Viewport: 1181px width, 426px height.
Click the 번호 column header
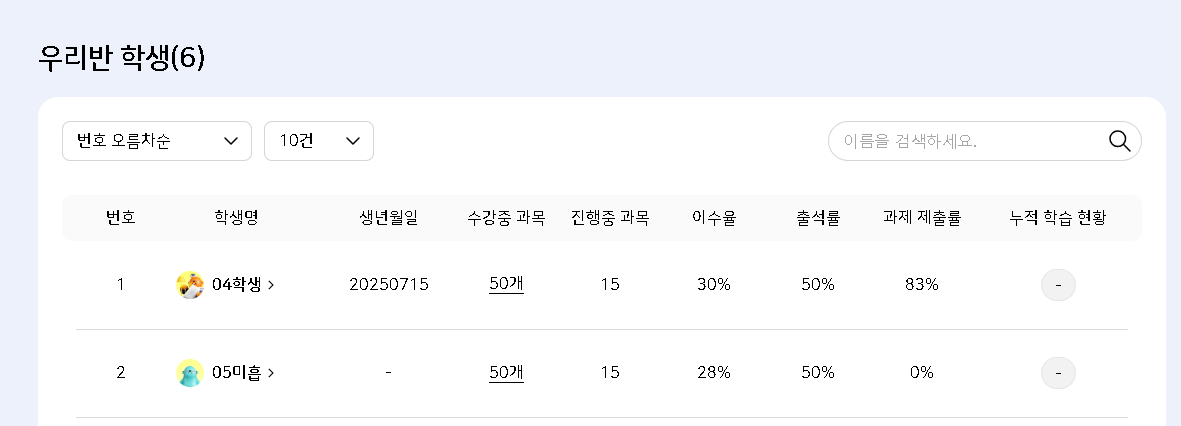point(121,218)
